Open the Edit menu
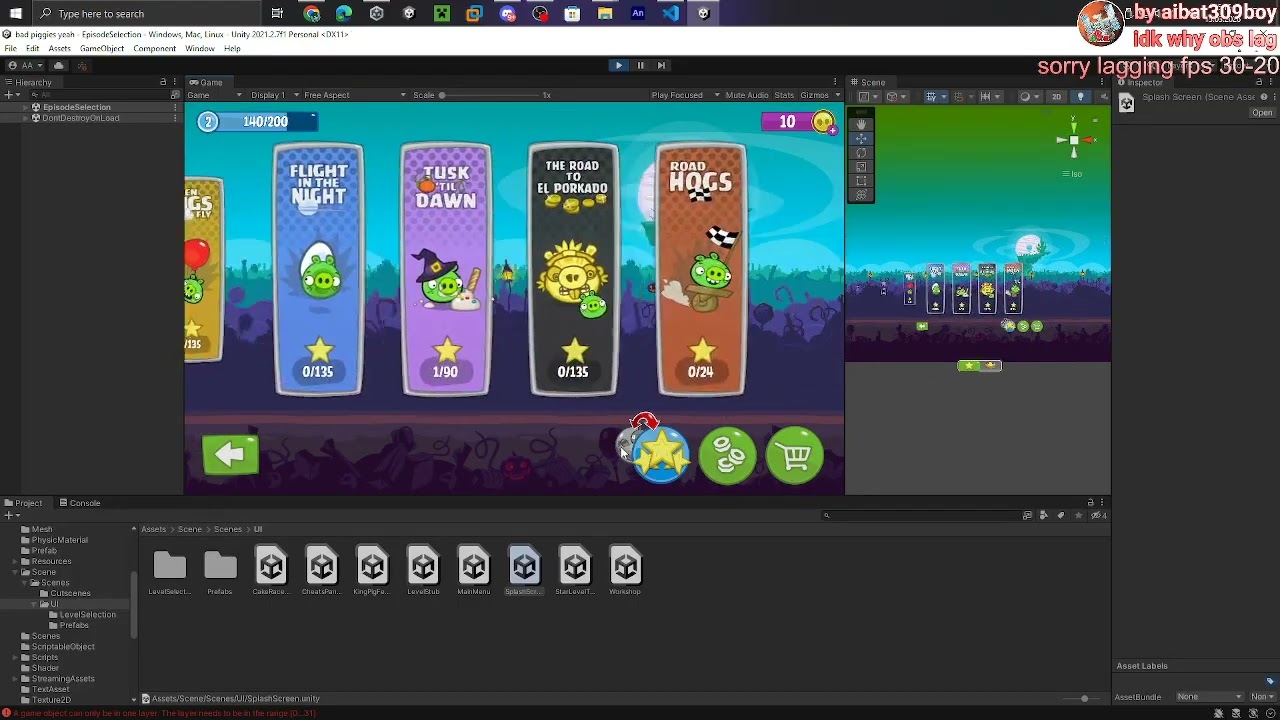This screenshot has width=1280, height=720. tap(33, 48)
